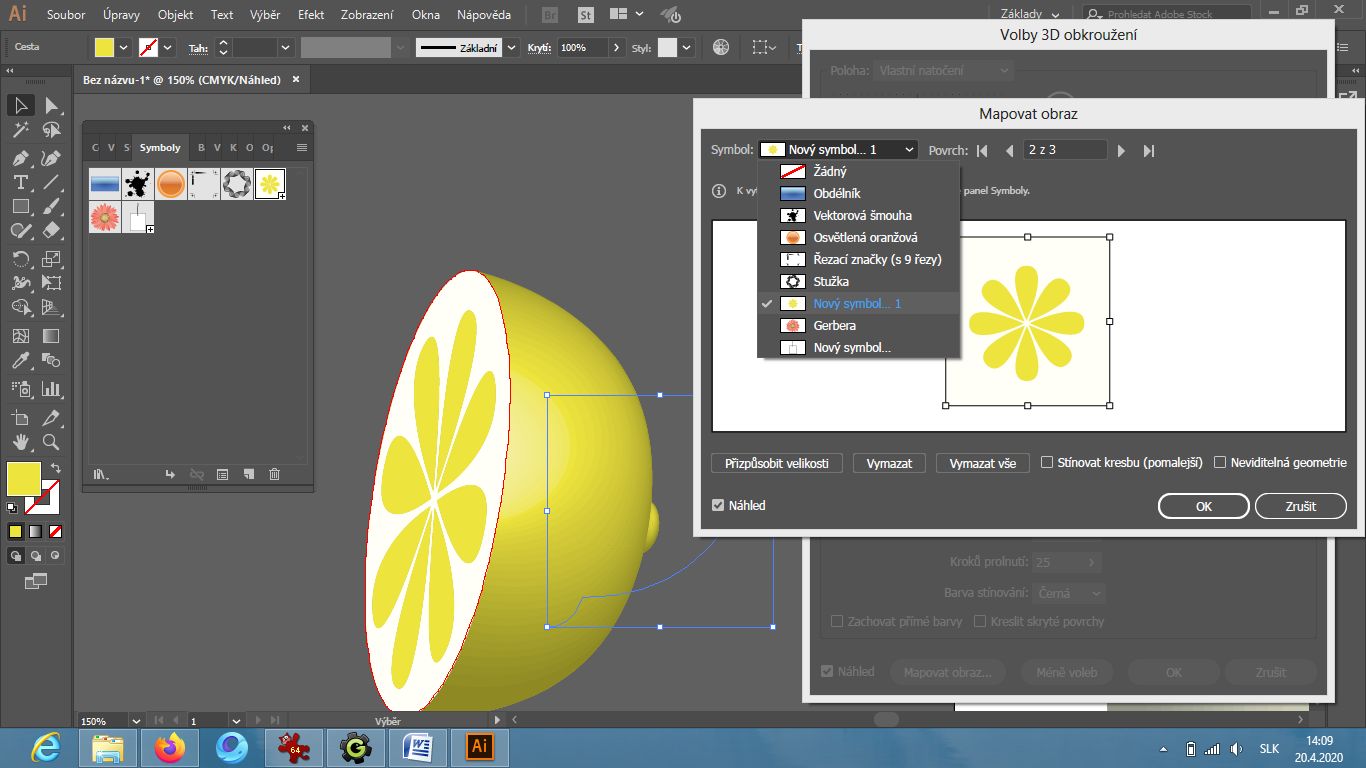
Task: Uncheck the Náhled checkbox
Action: tap(717, 505)
